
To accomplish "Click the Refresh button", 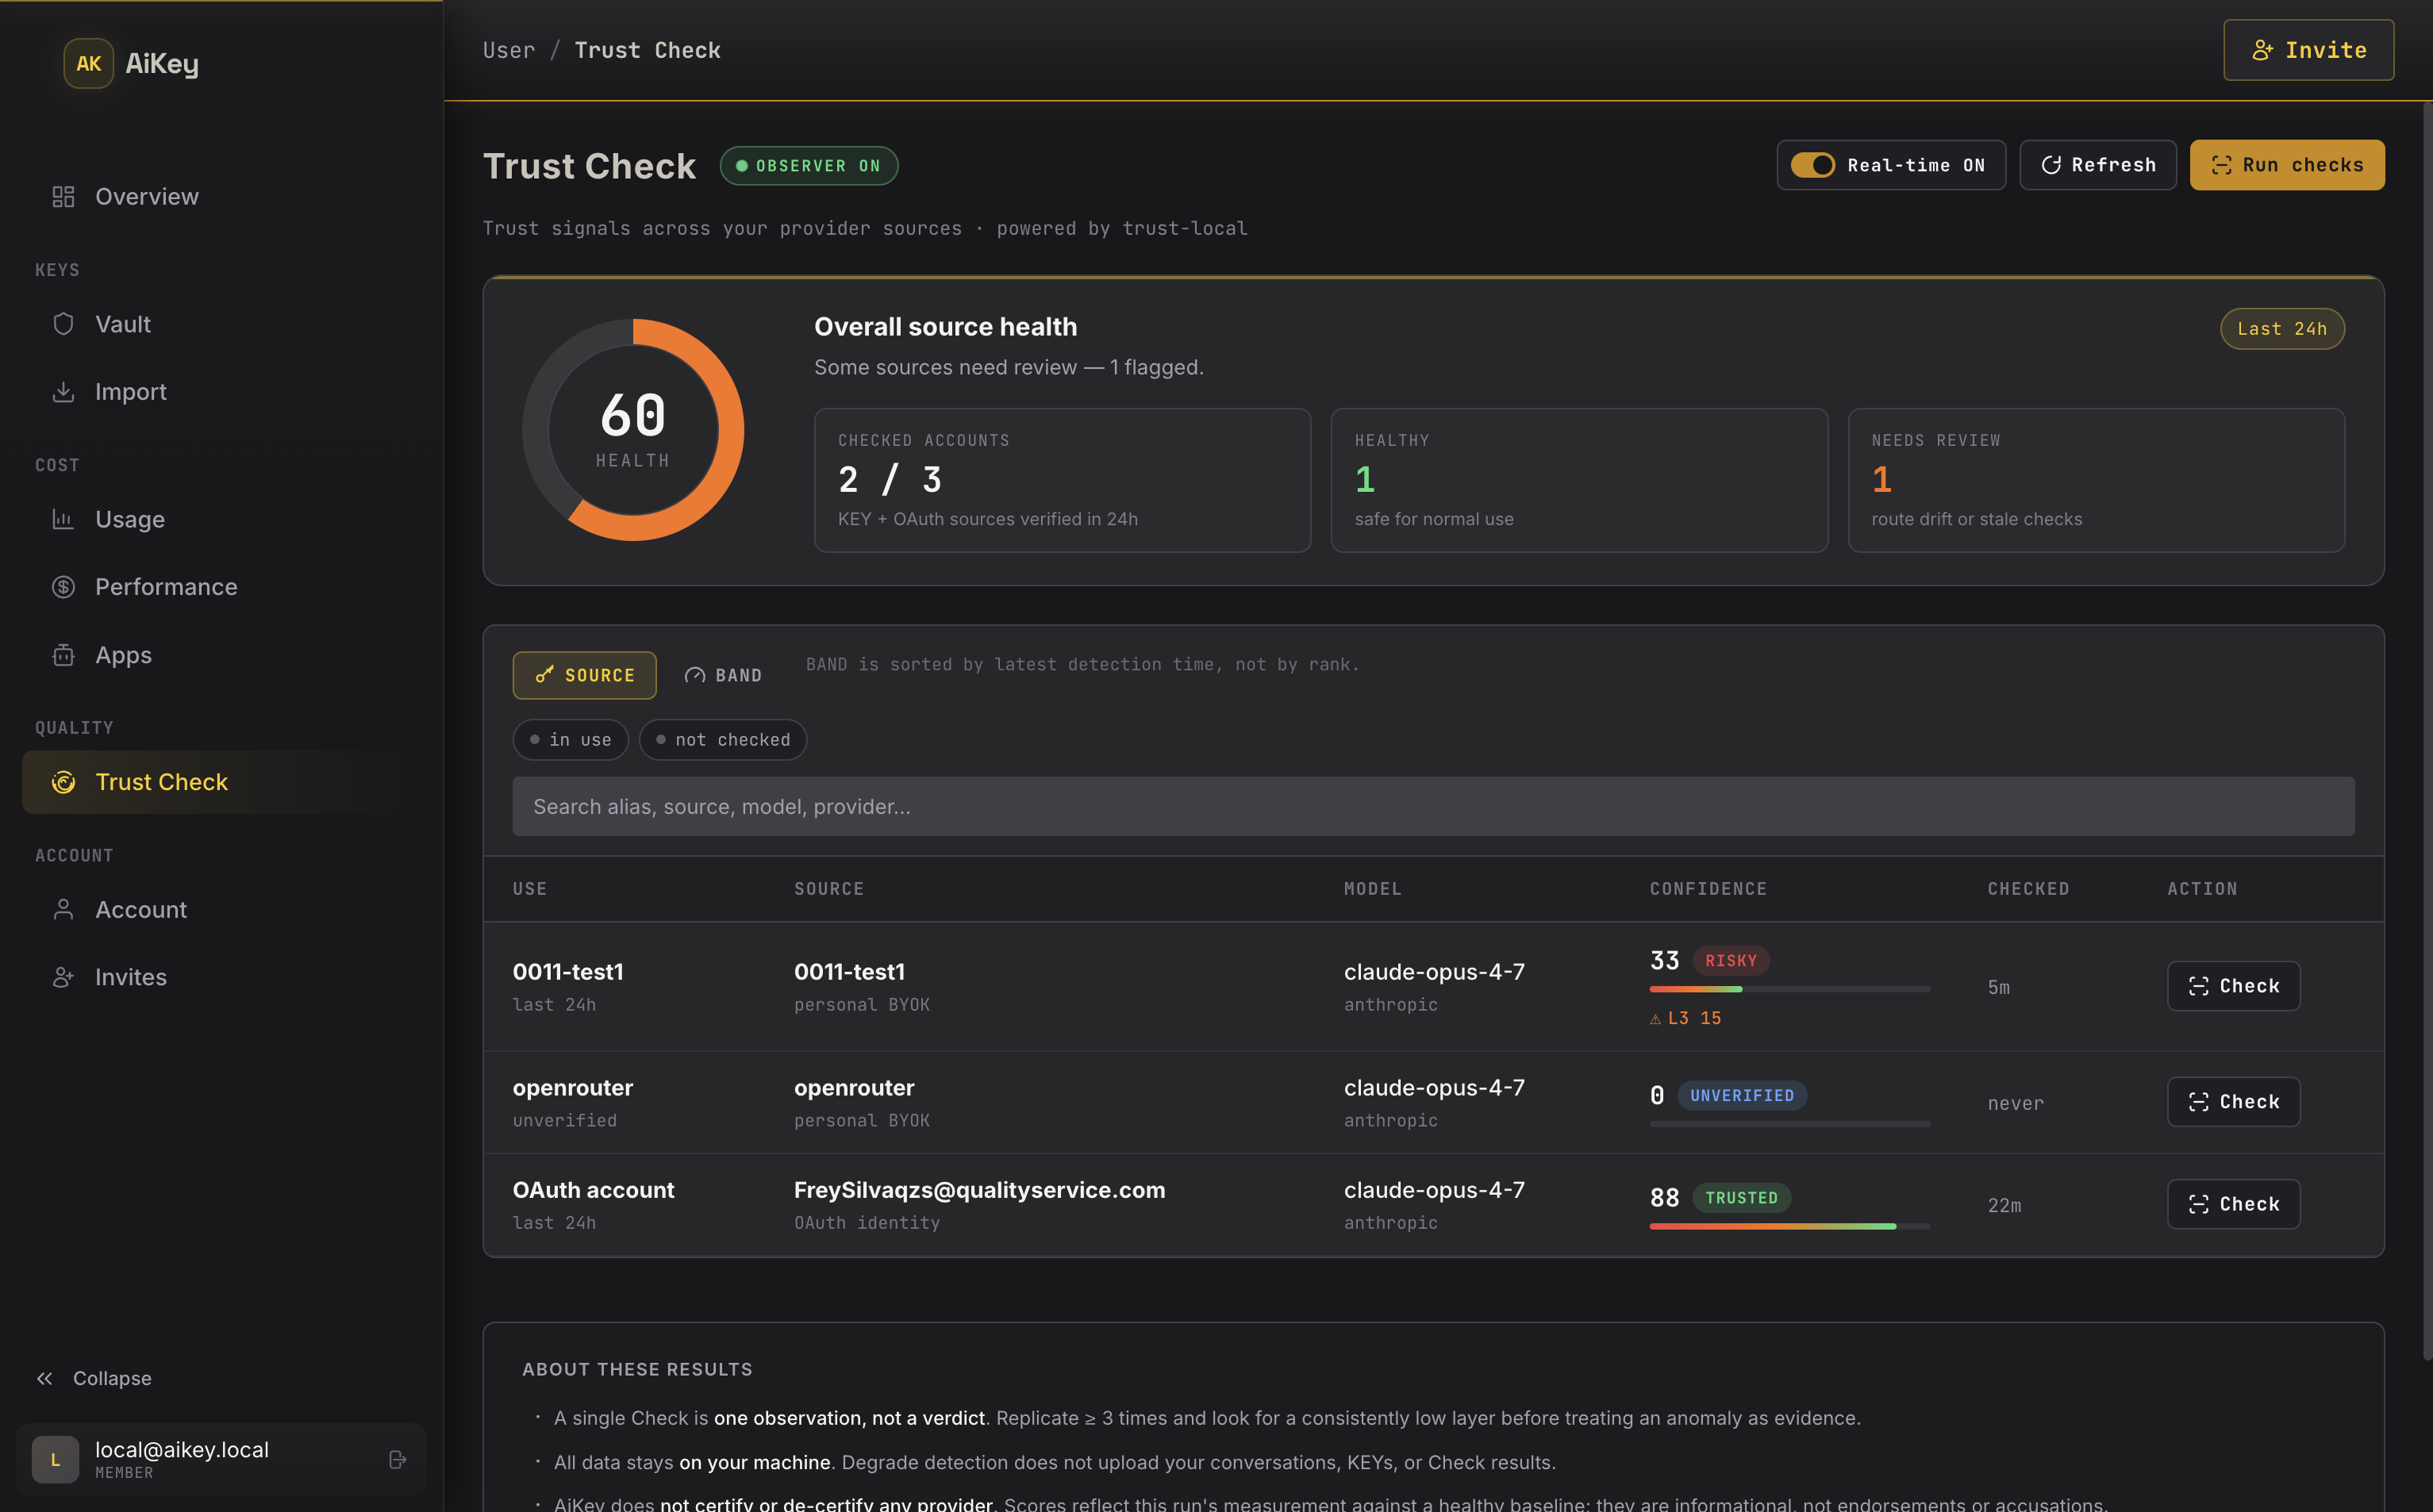I will click(2098, 165).
